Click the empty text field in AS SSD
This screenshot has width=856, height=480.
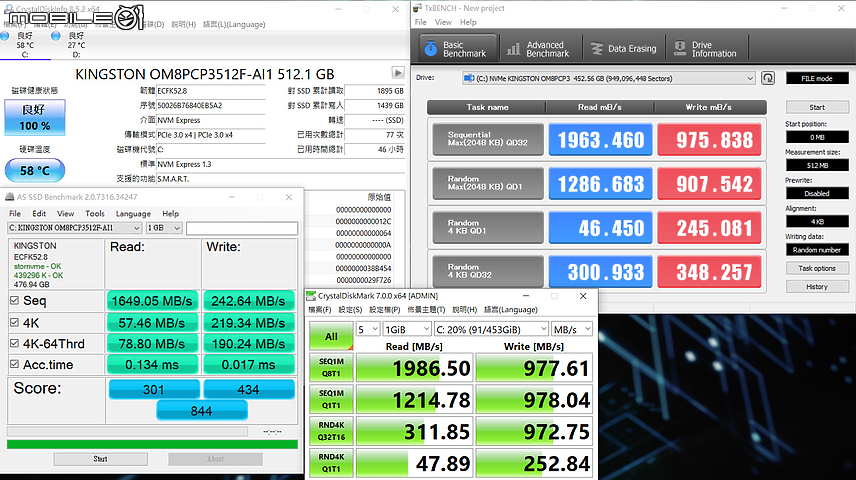point(242,228)
